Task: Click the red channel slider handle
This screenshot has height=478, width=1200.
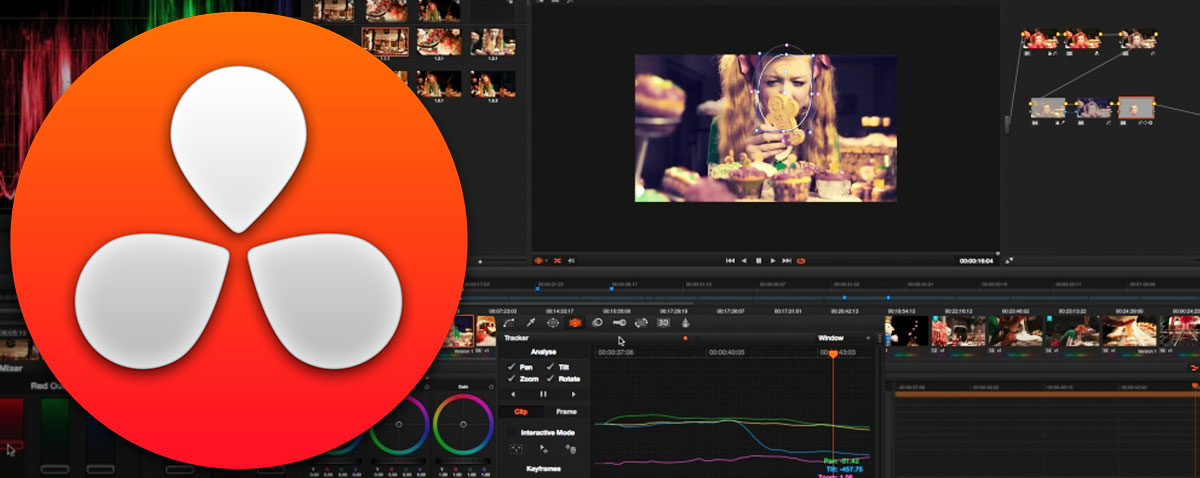Action: pos(11,445)
